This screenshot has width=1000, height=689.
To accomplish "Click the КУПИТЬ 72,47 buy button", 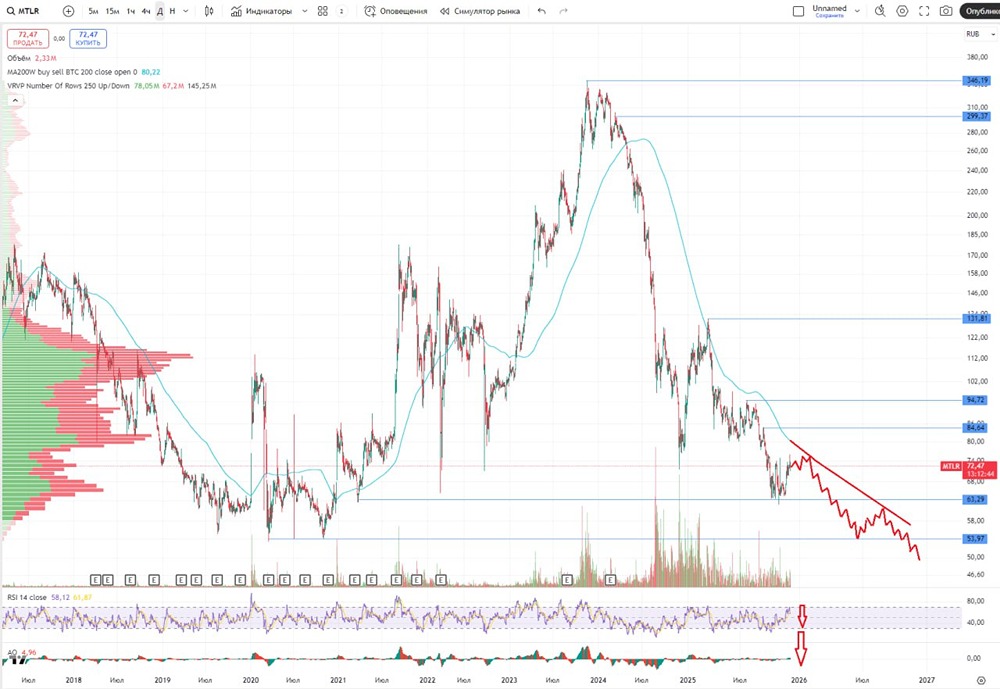I will point(88,38).
